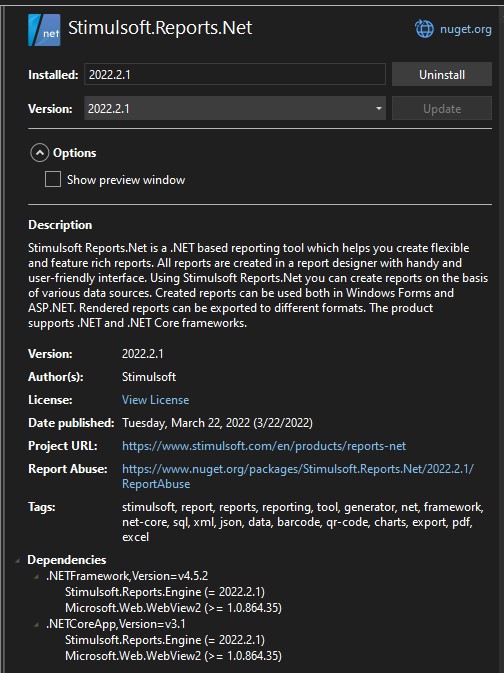Click the disabled Update button
The width and height of the screenshot is (504, 673).
pos(442,109)
